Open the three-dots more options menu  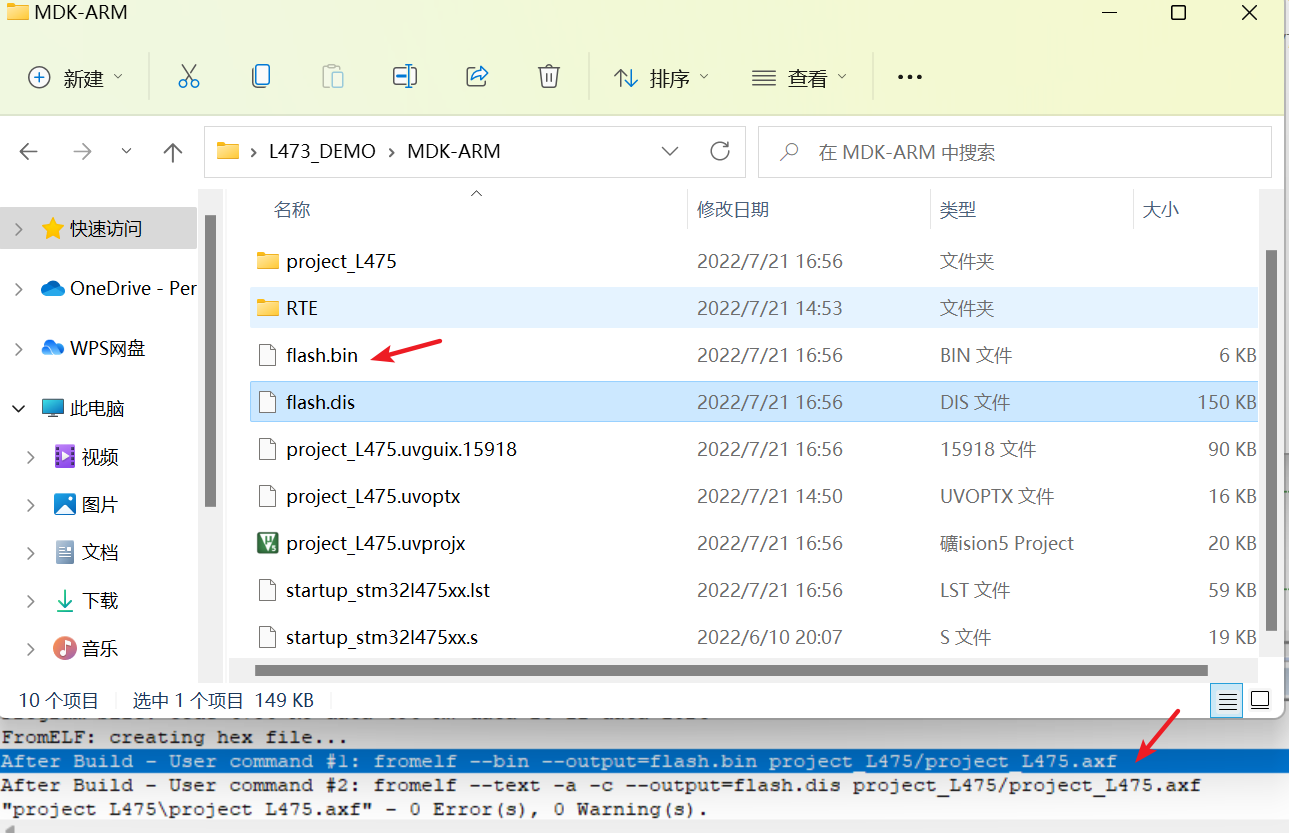click(x=909, y=77)
